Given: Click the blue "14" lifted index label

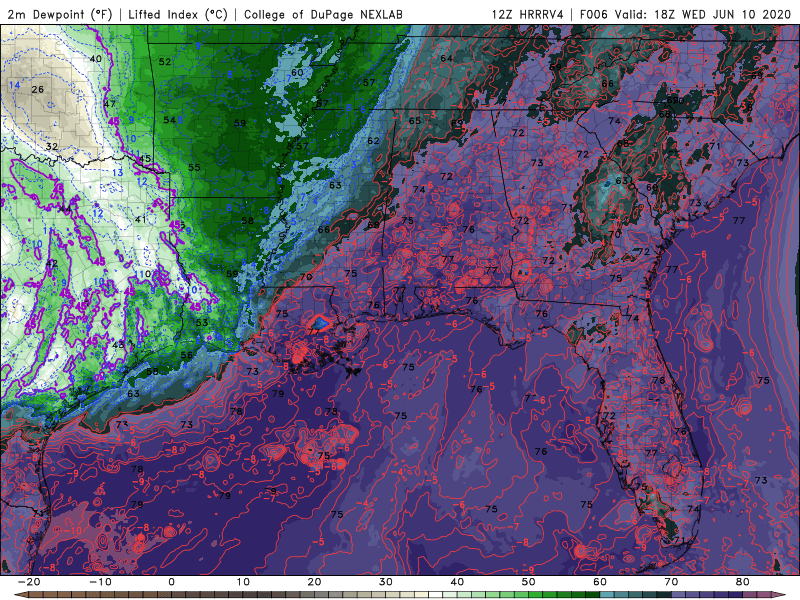Looking at the screenshot, I should (x=14, y=85).
